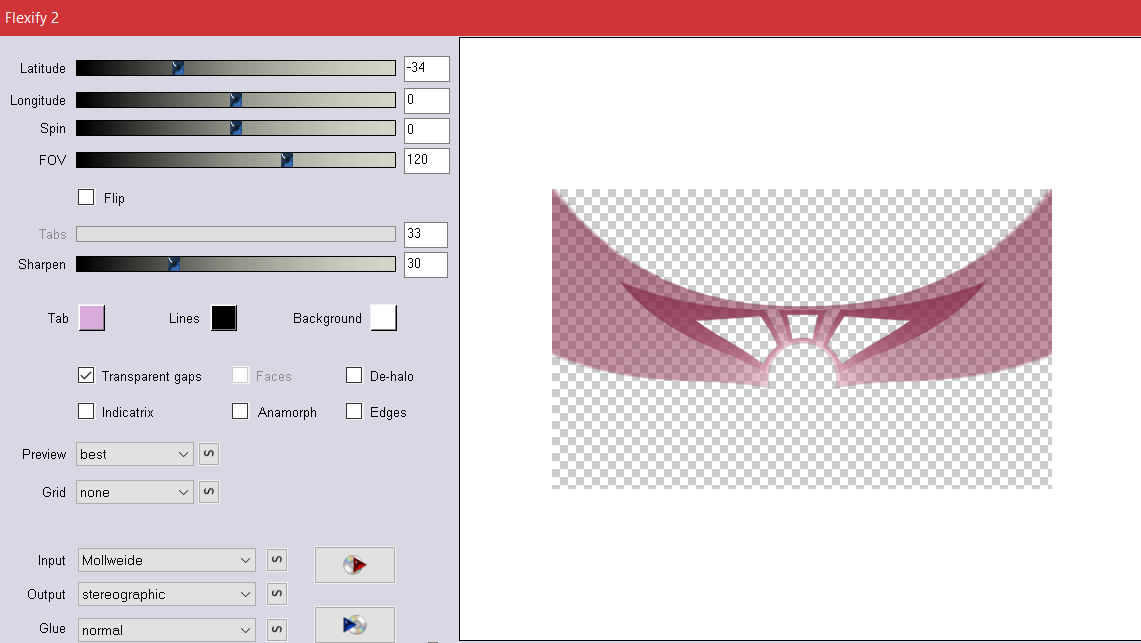This screenshot has width=1141, height=643.
Task: Click the red arrow disc button
Action: click(x=354, y=565)
